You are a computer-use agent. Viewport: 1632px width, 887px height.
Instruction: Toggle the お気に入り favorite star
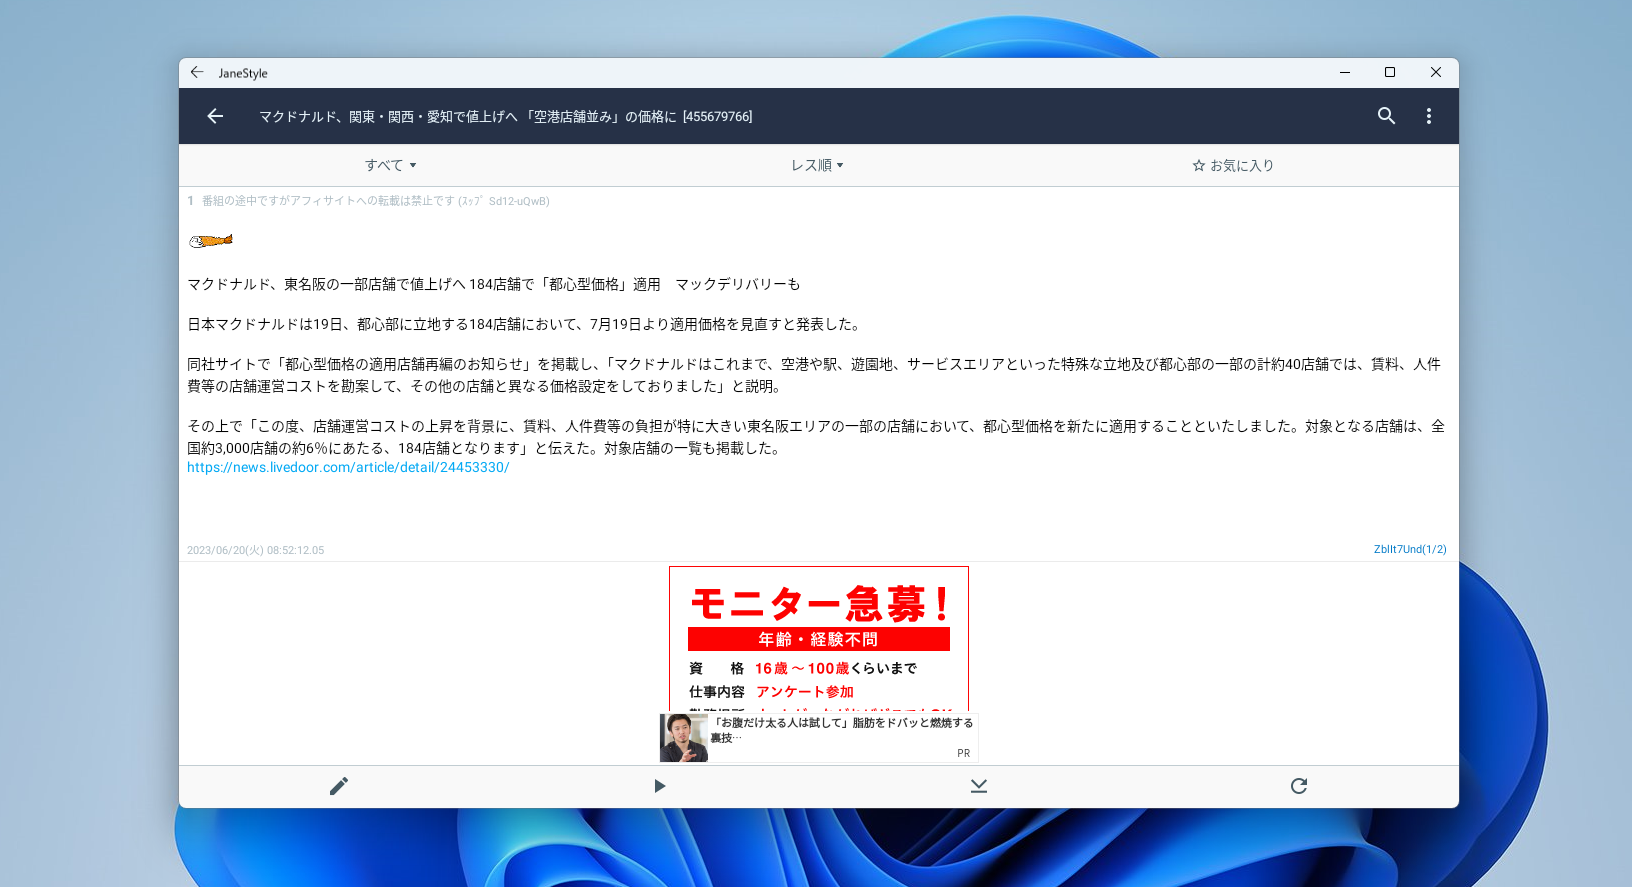click(1233, 165)
